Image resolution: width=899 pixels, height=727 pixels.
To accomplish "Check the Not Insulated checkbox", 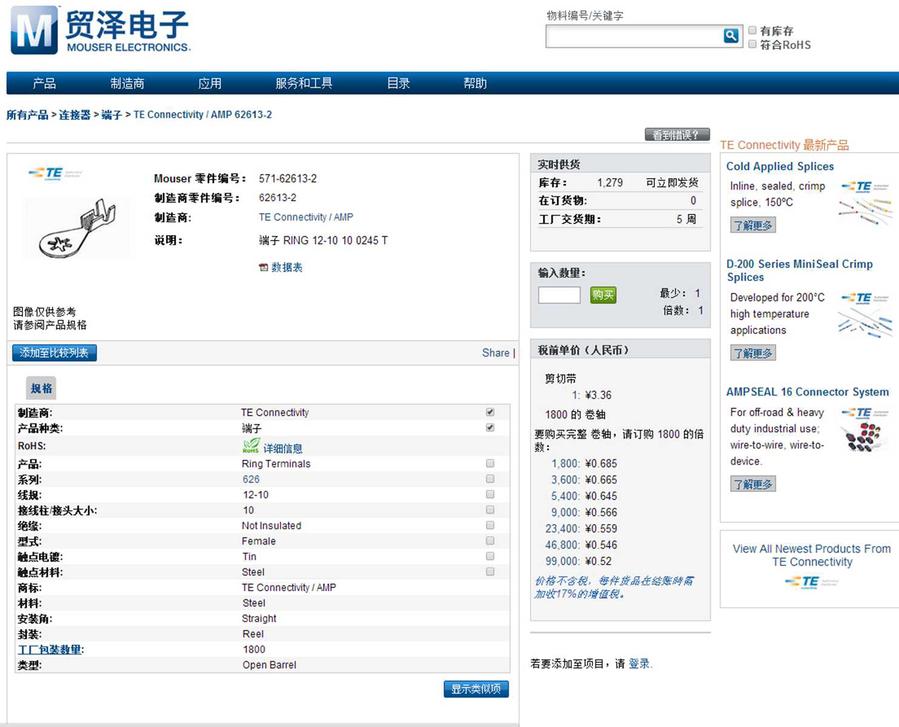I will point(490,525).
